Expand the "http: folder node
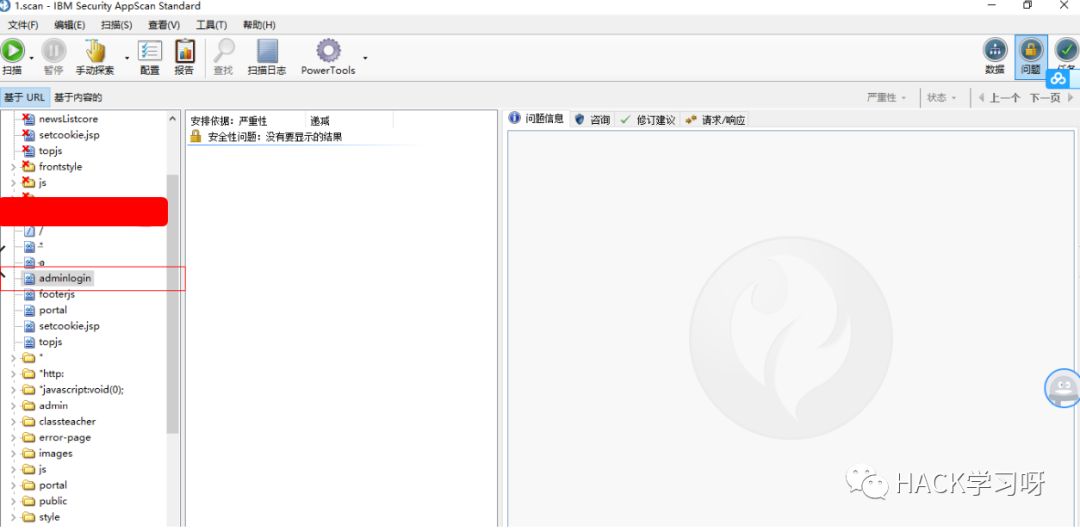The width and height of the screenshot is (1080, 531). [13, 373]
